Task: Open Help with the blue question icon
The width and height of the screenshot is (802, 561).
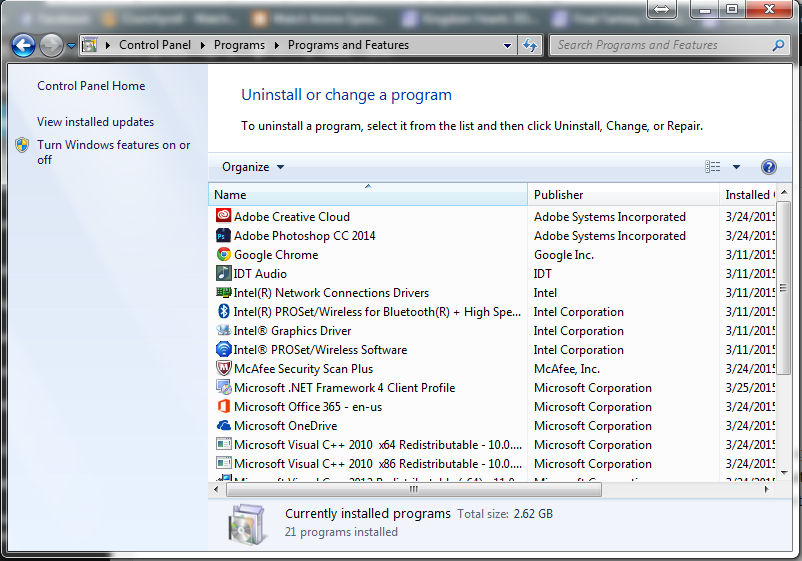Action: pos(768,167)
